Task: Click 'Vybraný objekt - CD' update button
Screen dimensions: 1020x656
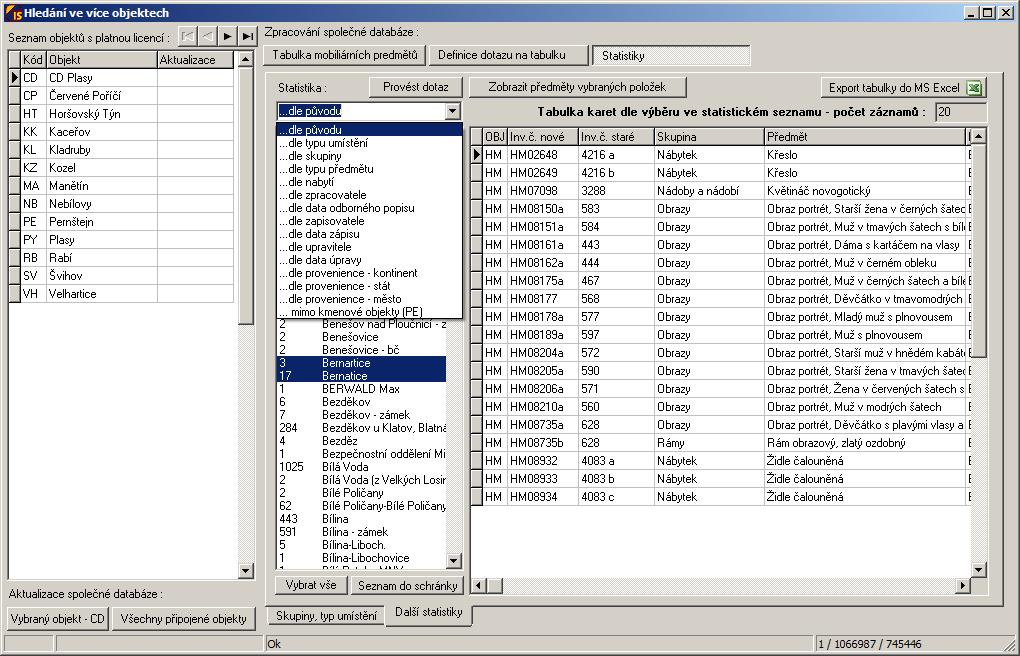Action: tap(57, 619)
